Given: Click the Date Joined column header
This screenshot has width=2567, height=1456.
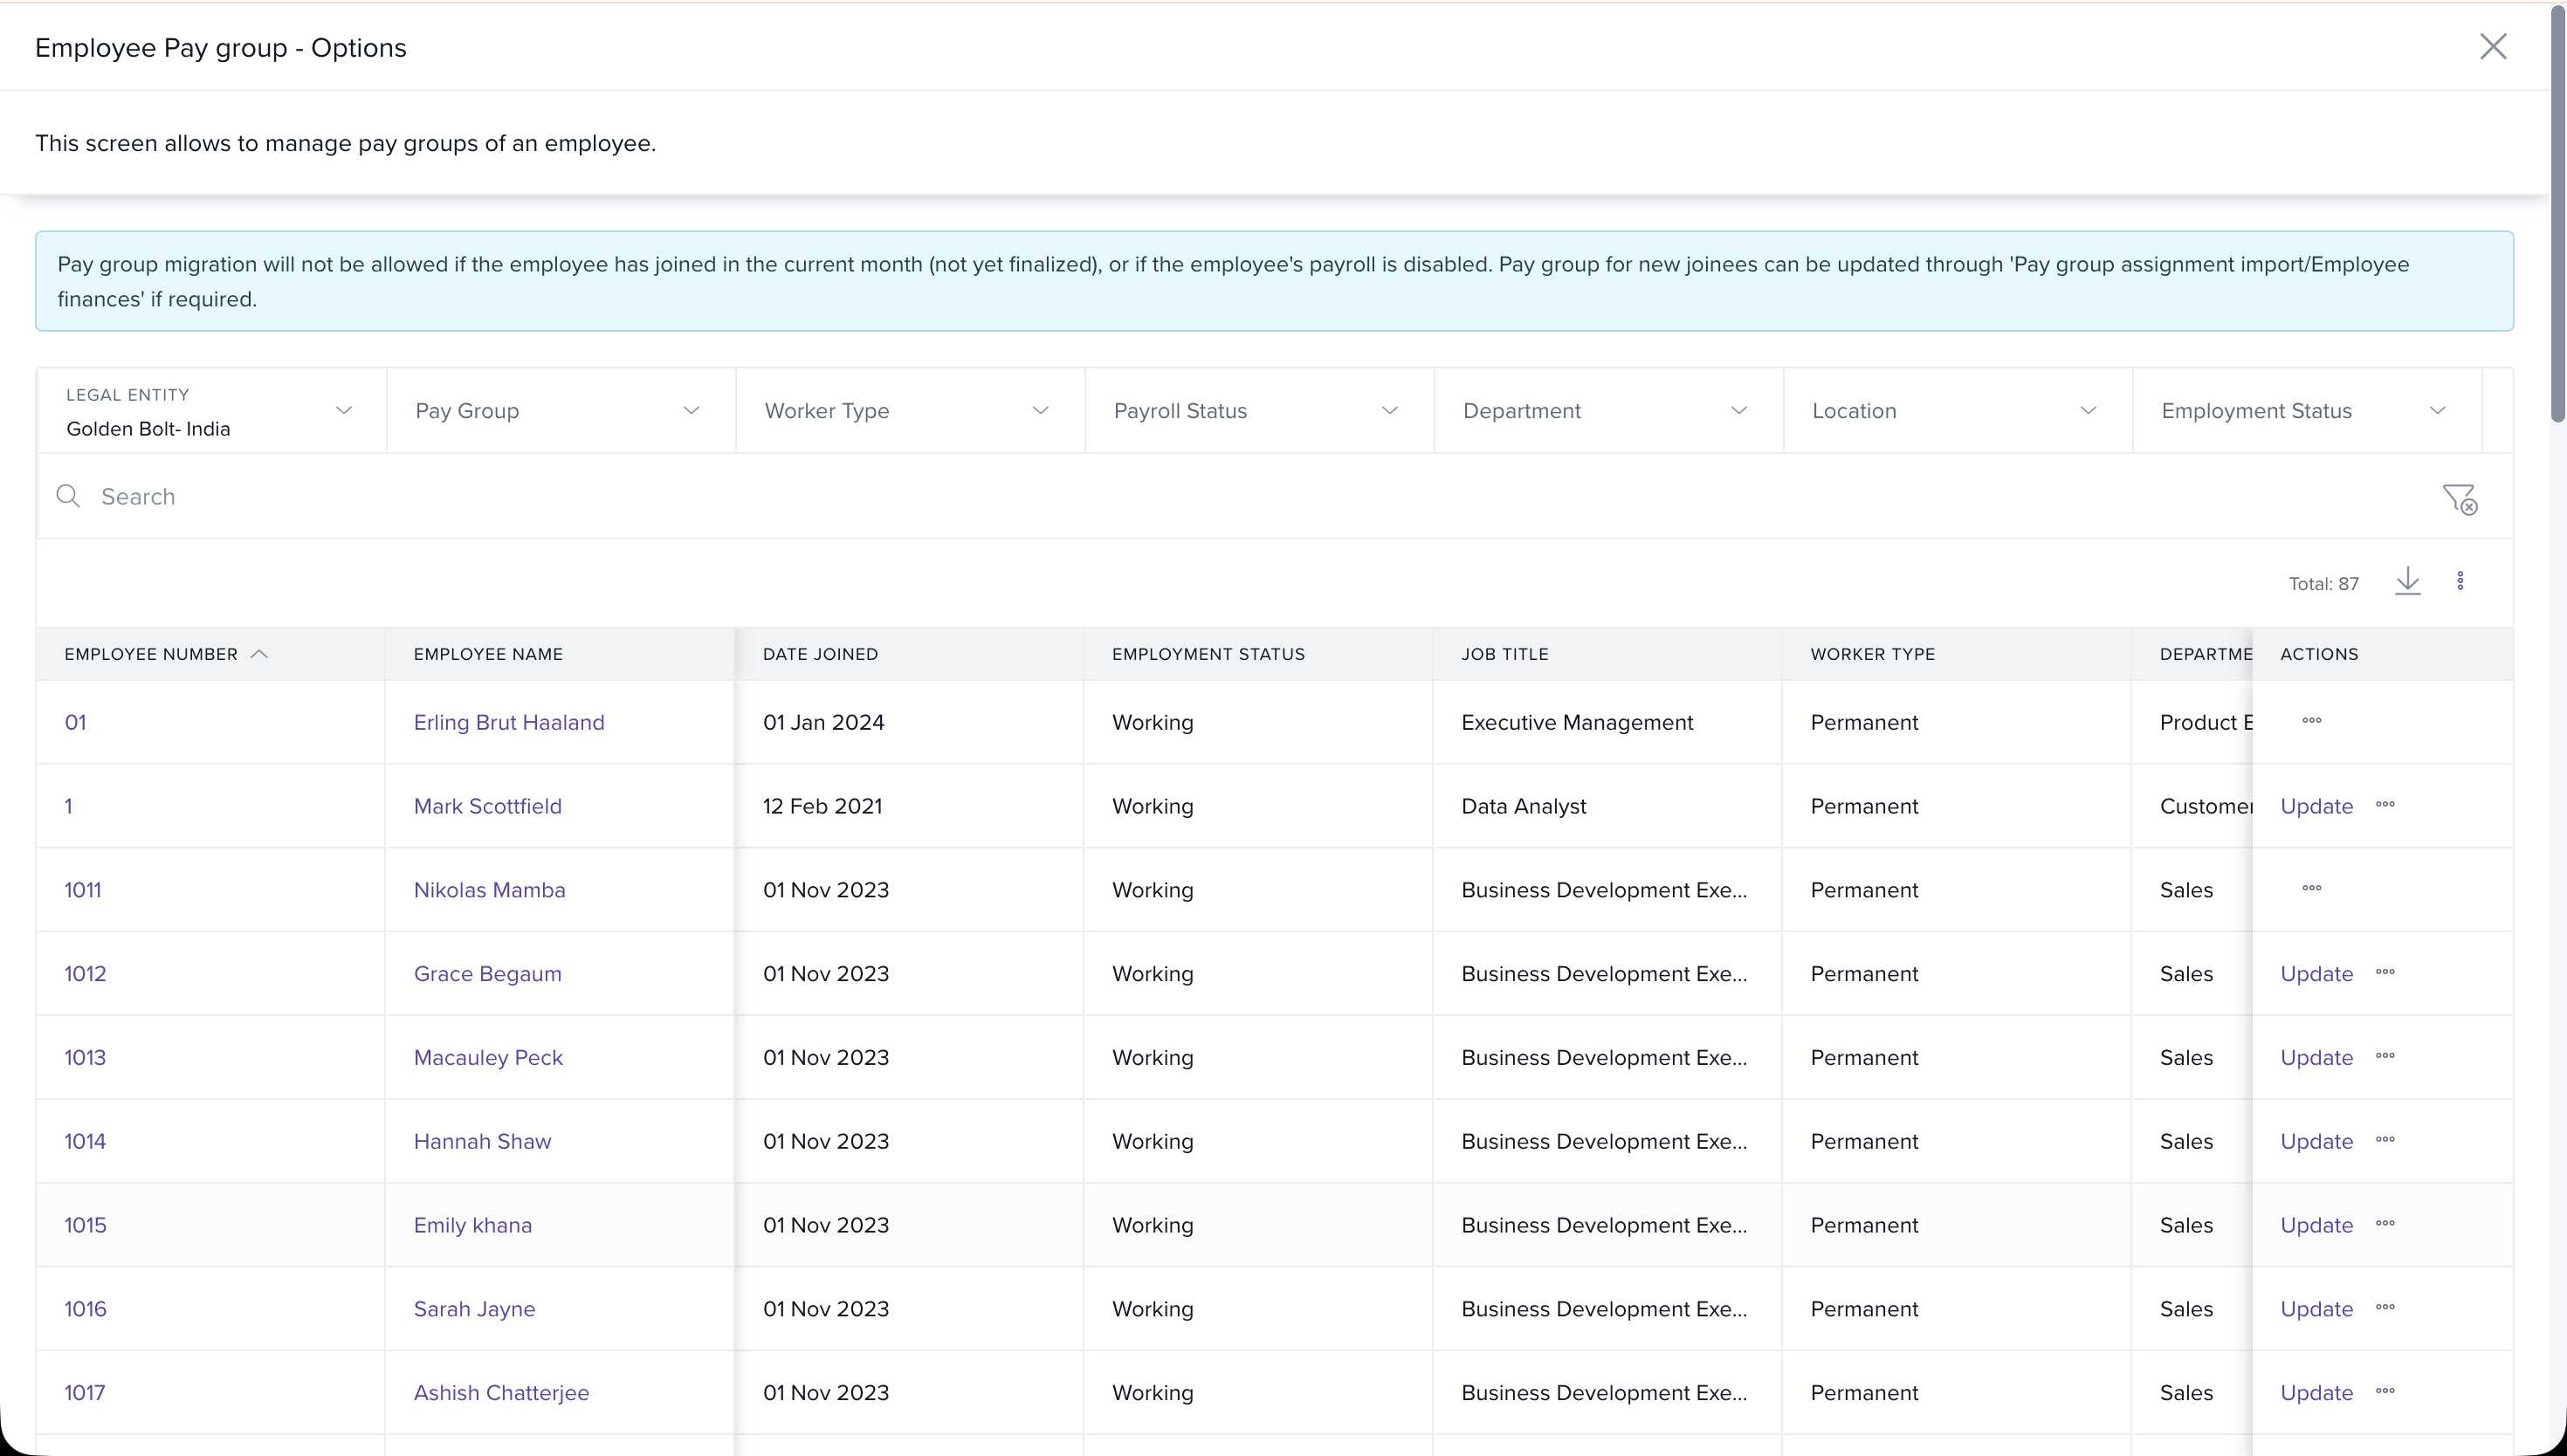Looking at the screenshot, I should [820, 654].
